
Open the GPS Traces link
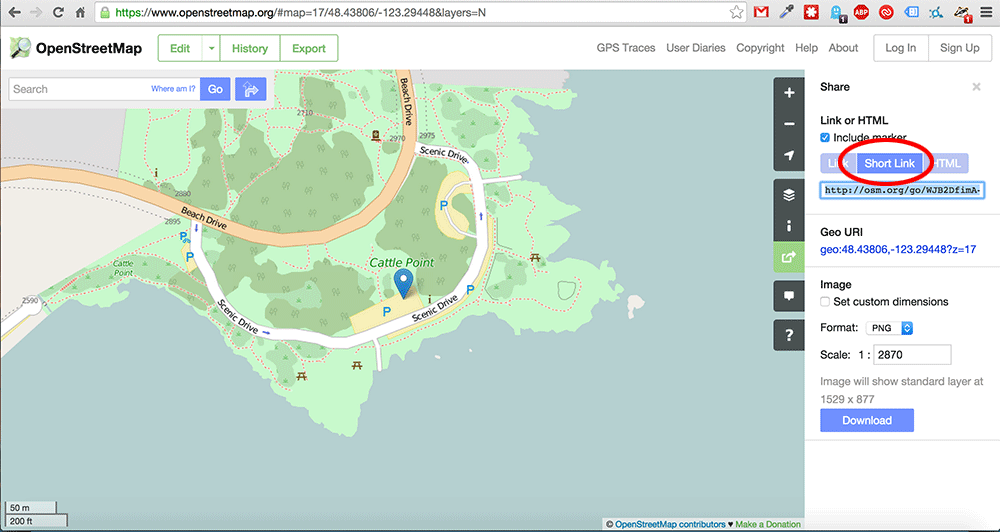626,48
